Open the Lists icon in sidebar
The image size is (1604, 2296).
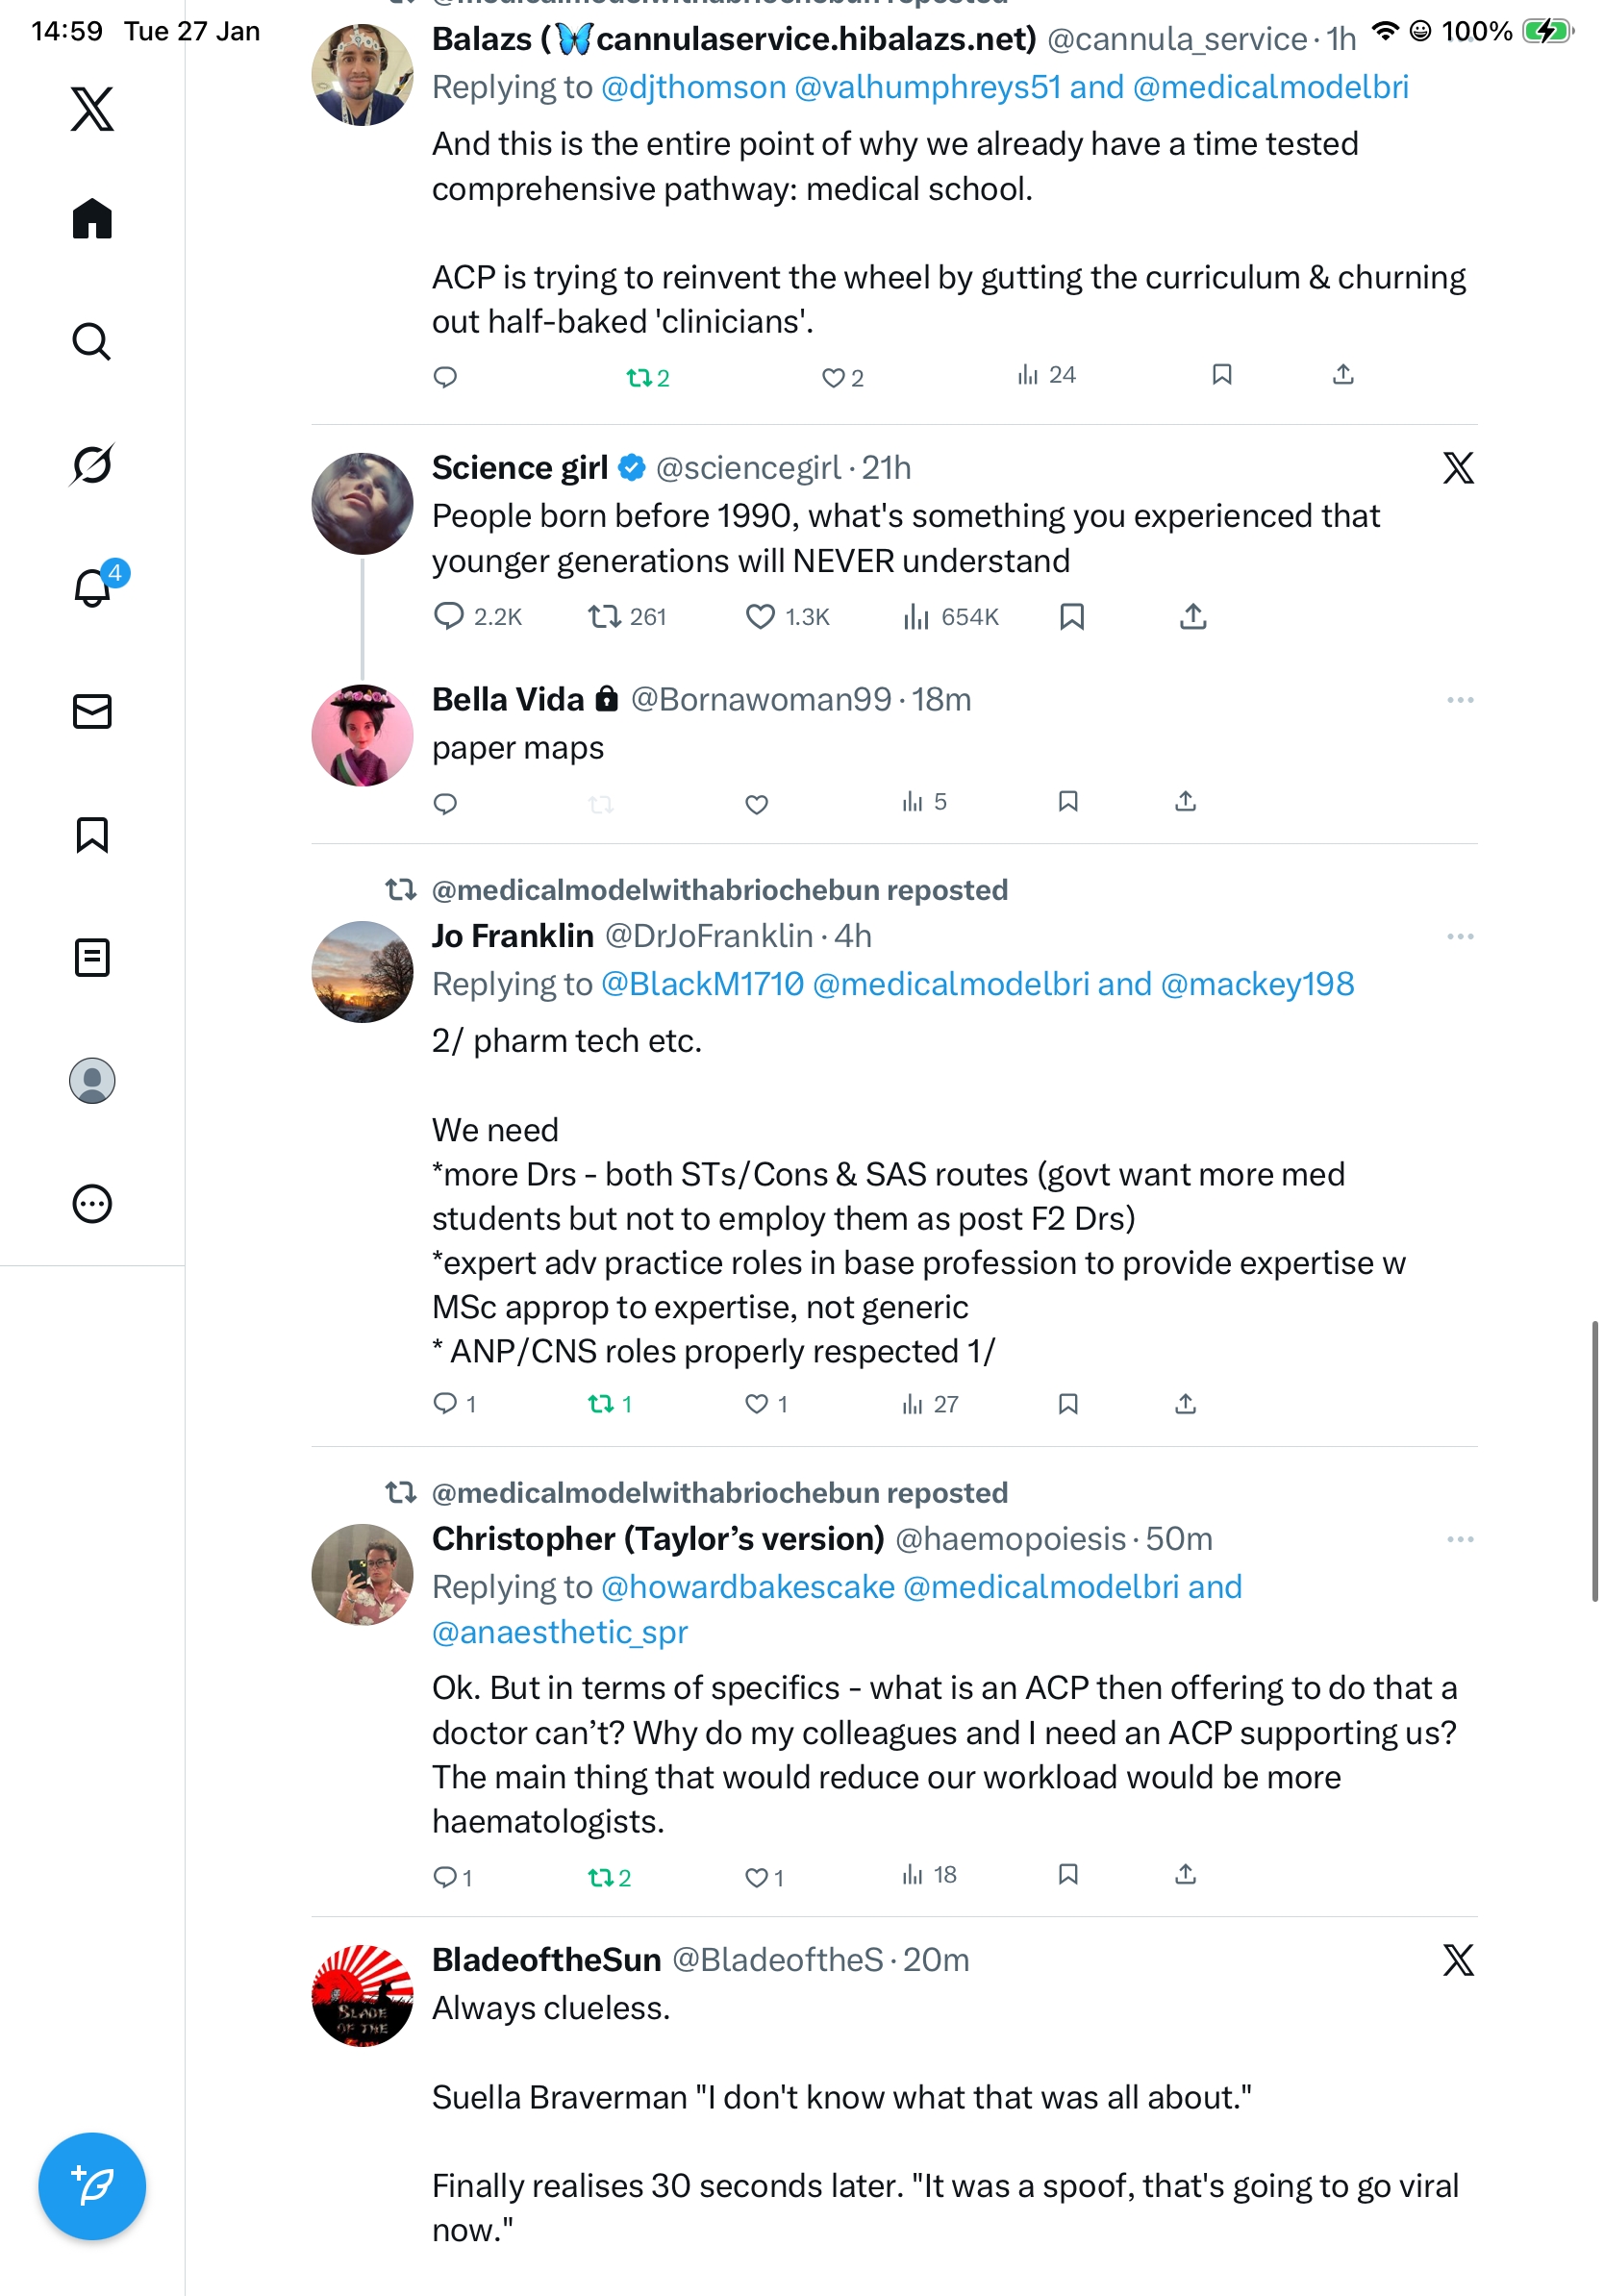coord(92,957)
